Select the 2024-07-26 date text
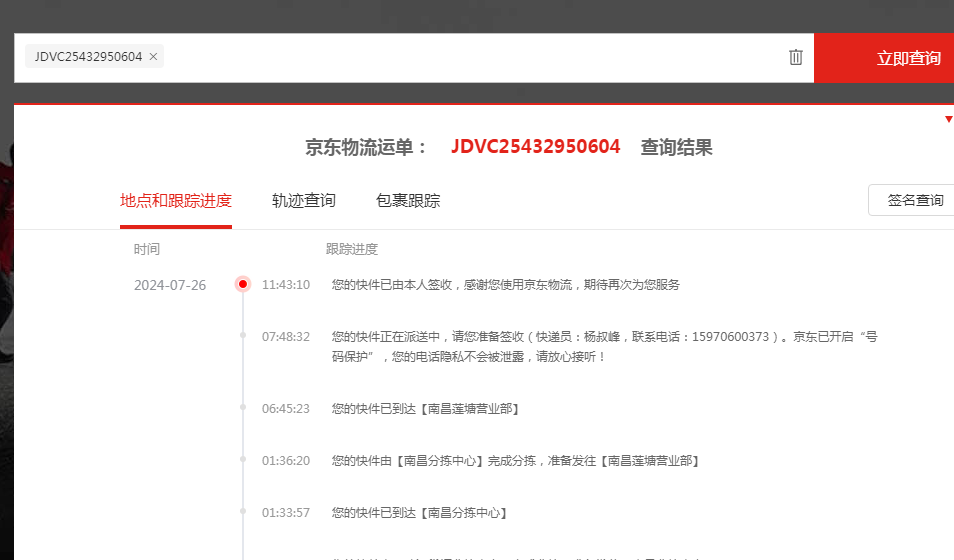Screen dimensions: 954x560 tap(170, 285)
